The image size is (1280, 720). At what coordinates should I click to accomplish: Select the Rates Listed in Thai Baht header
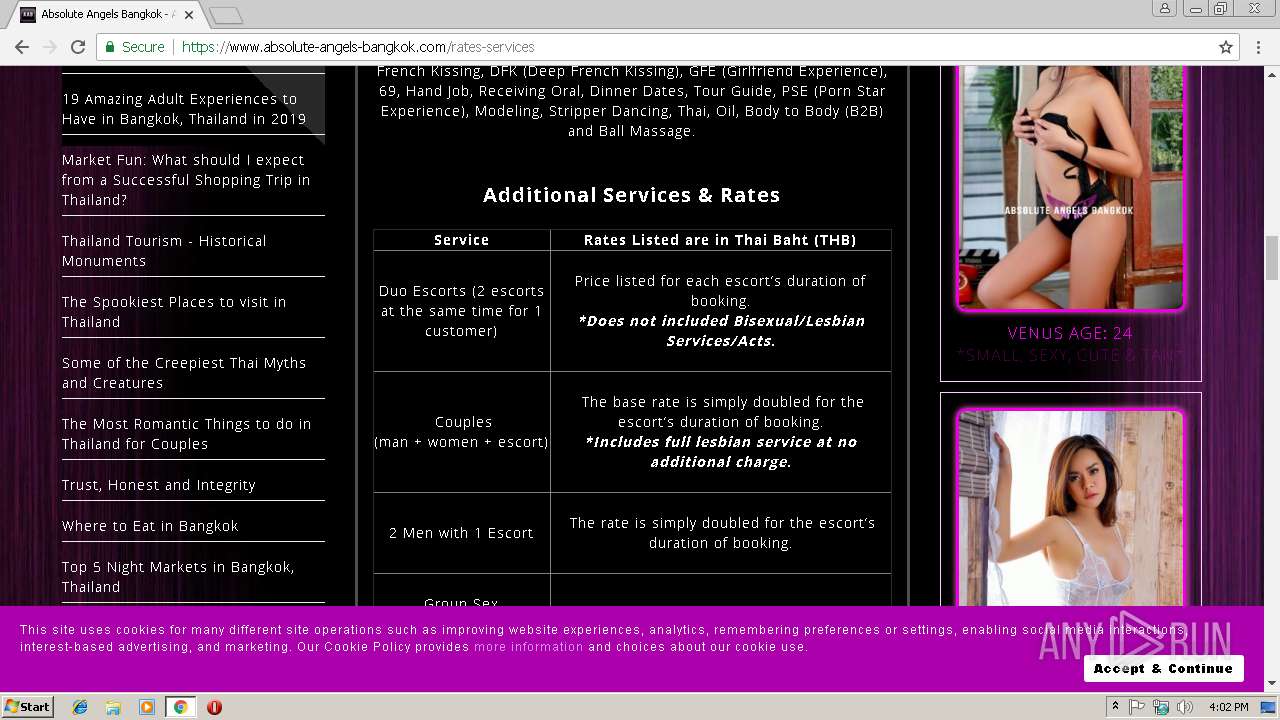pos(720,240)
